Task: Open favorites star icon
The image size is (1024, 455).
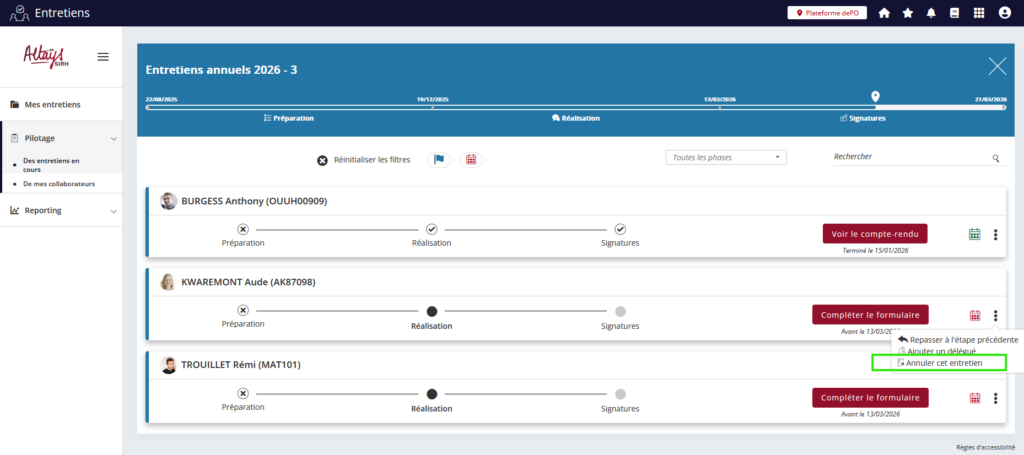Action: pyautogui.click(x=908, y=13)
